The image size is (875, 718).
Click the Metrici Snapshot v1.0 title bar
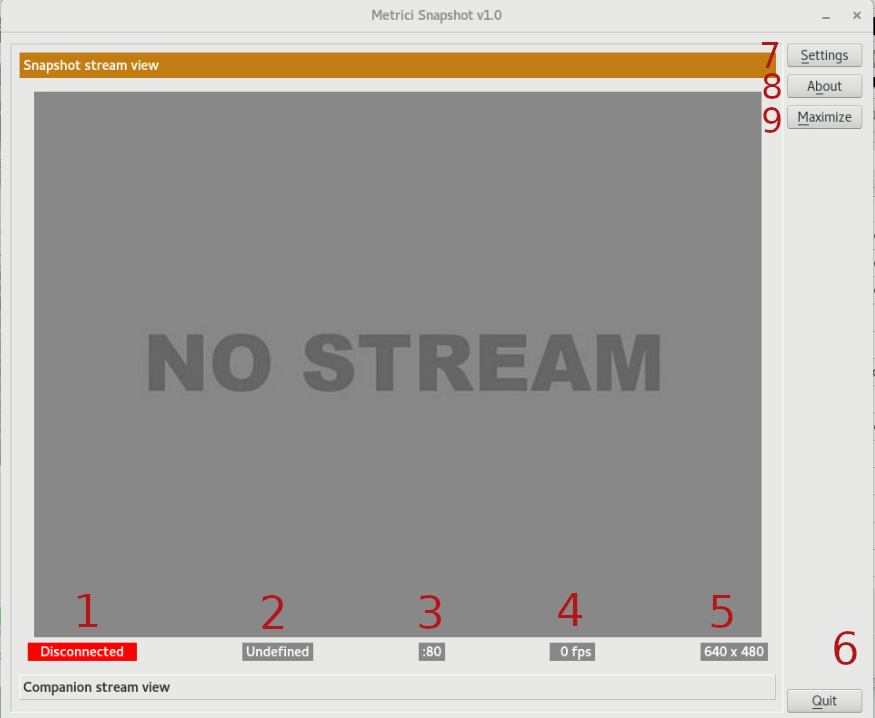(x=436, y=15)
